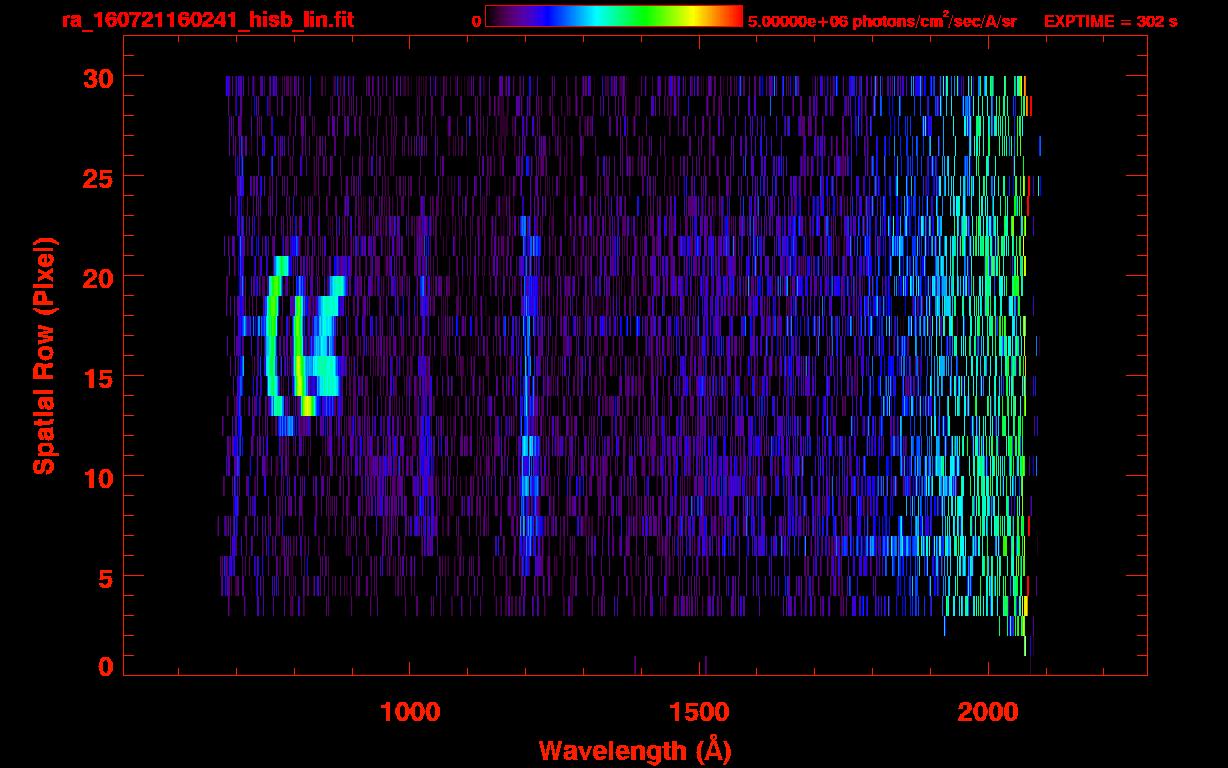Click the spatial row 0 tick label

(x=104, y=666)
